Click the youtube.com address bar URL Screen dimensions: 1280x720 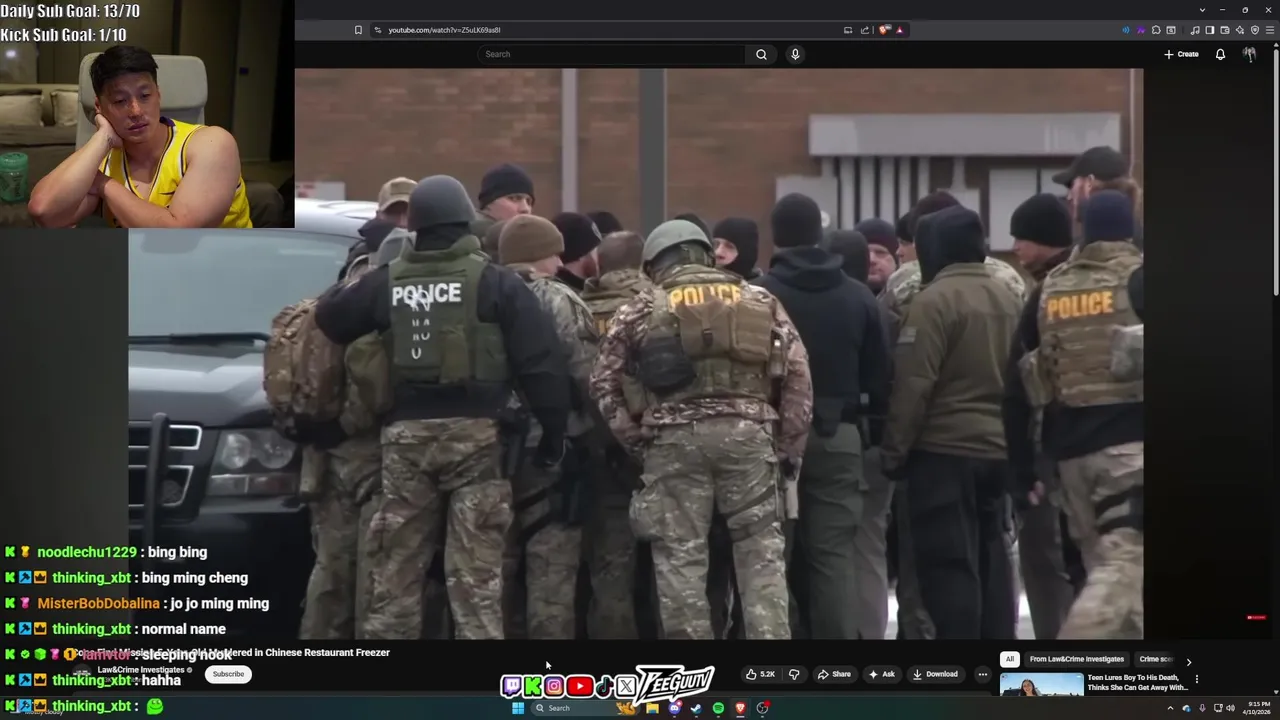pyautogui.click(x=444, y=30)
